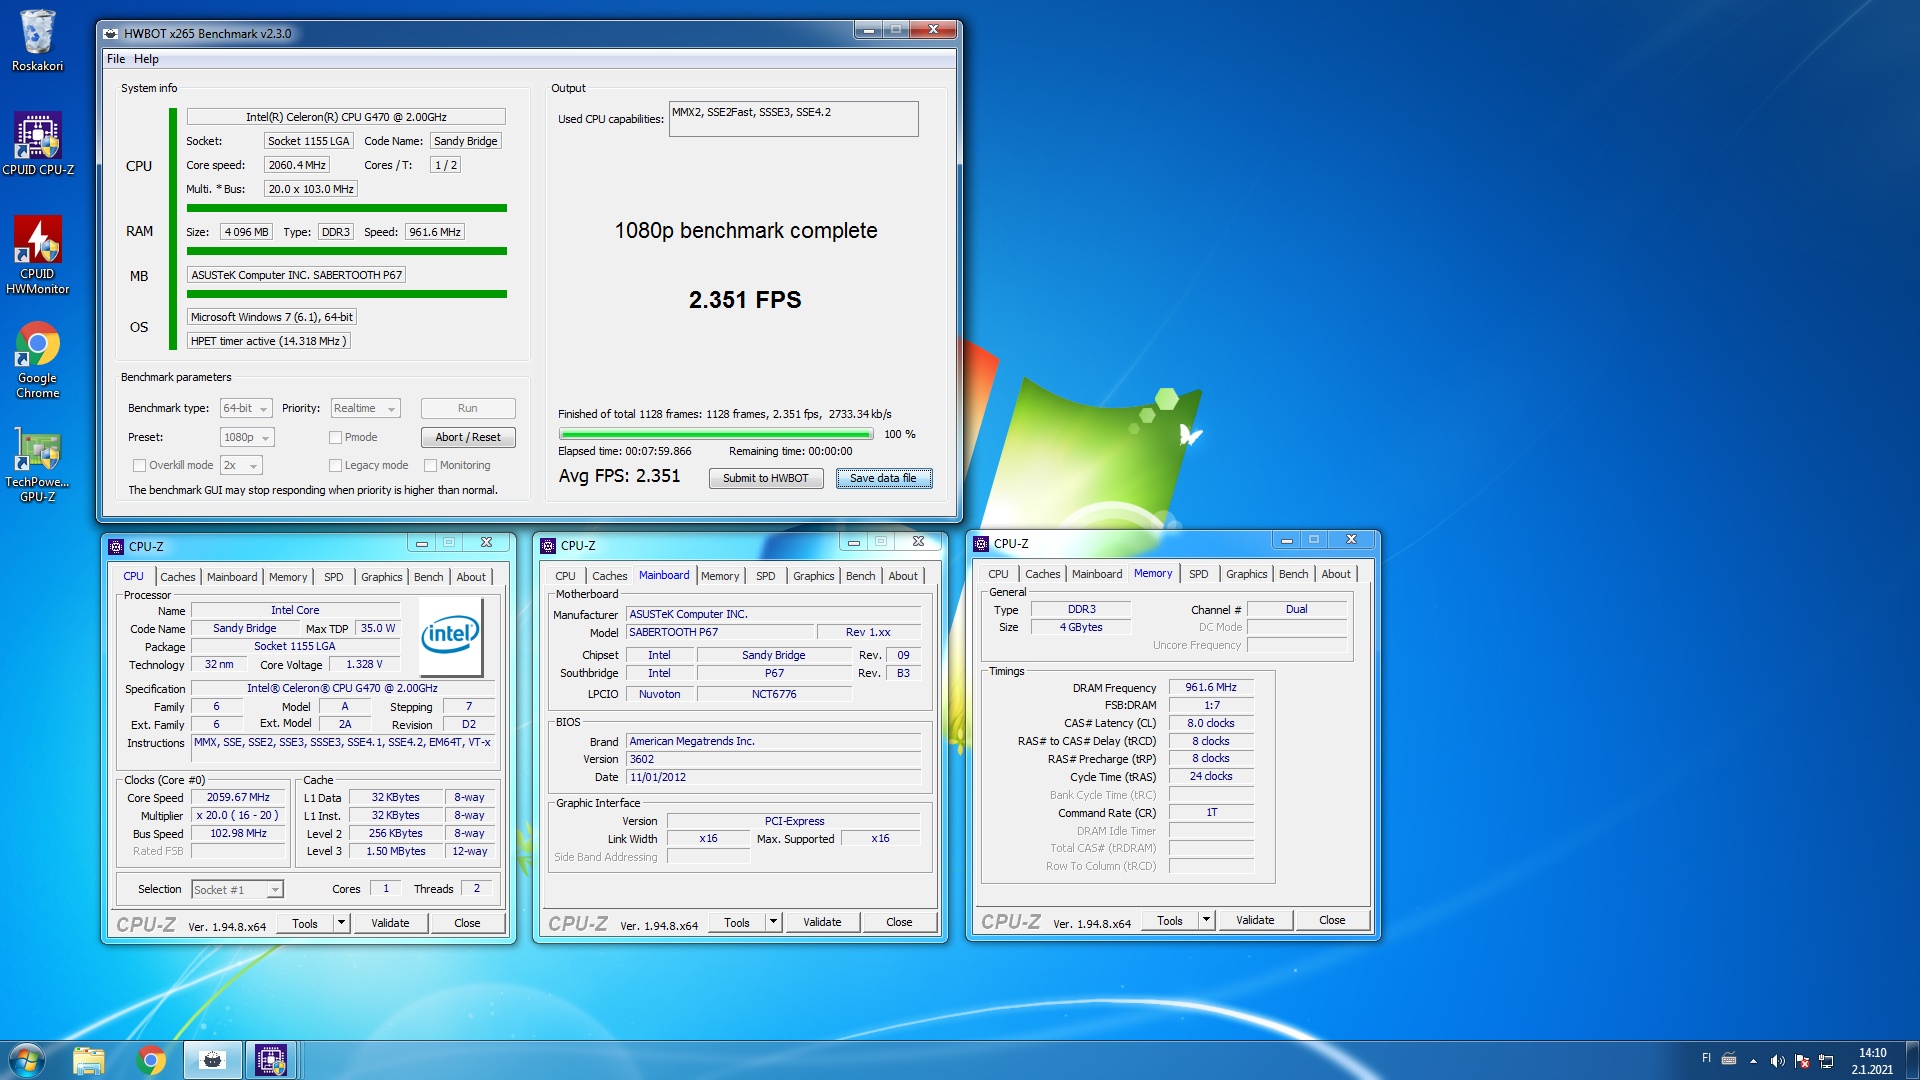The height and width of the screenshot is (1080, 1920).
Task: Switch to Memory tab in CPU tab CPU-Z window
Action: click(x=288, y=577)
